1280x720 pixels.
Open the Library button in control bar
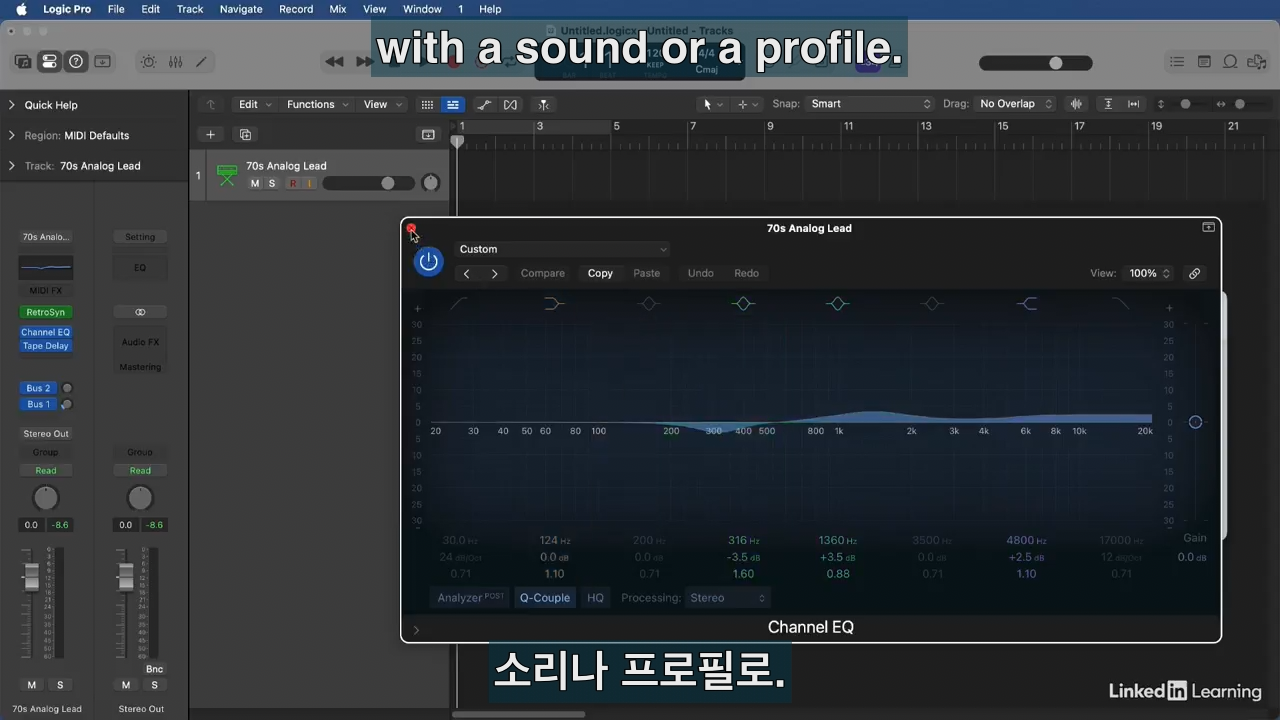point(22,62)
